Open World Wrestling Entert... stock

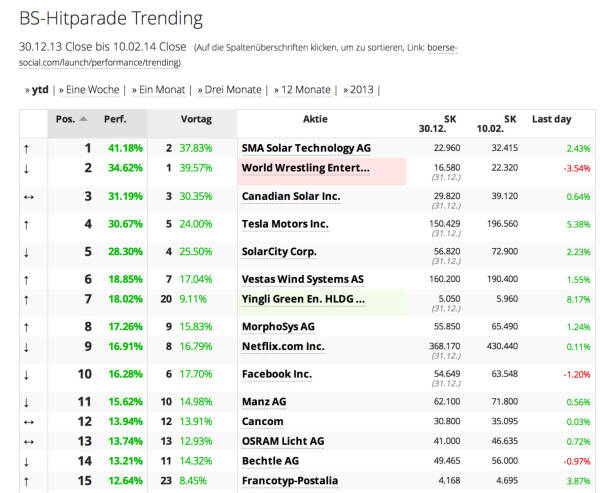306,168
